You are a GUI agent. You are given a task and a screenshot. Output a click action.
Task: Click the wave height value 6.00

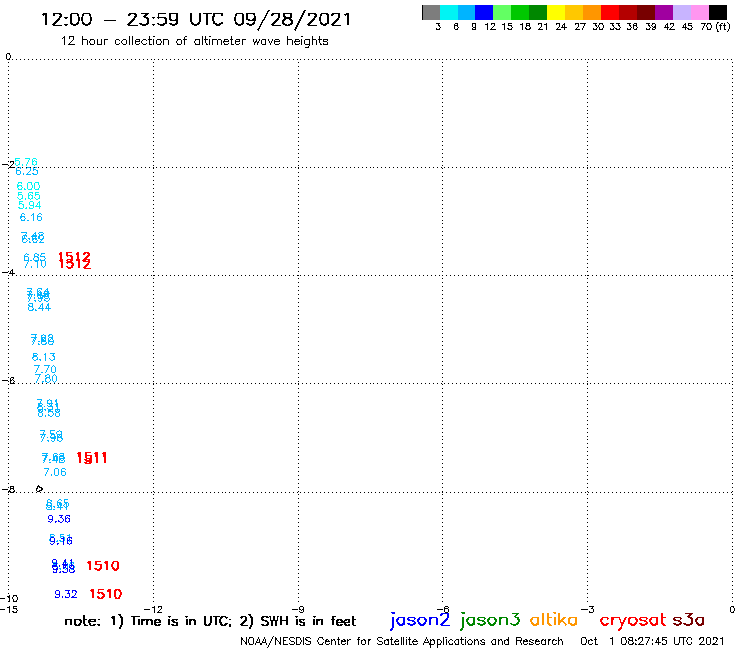(x=28, y=186)
